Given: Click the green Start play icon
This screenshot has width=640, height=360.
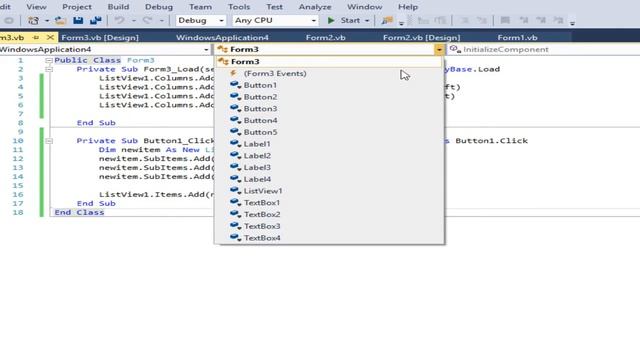Looking at the screenshot, I should [331, 20].
